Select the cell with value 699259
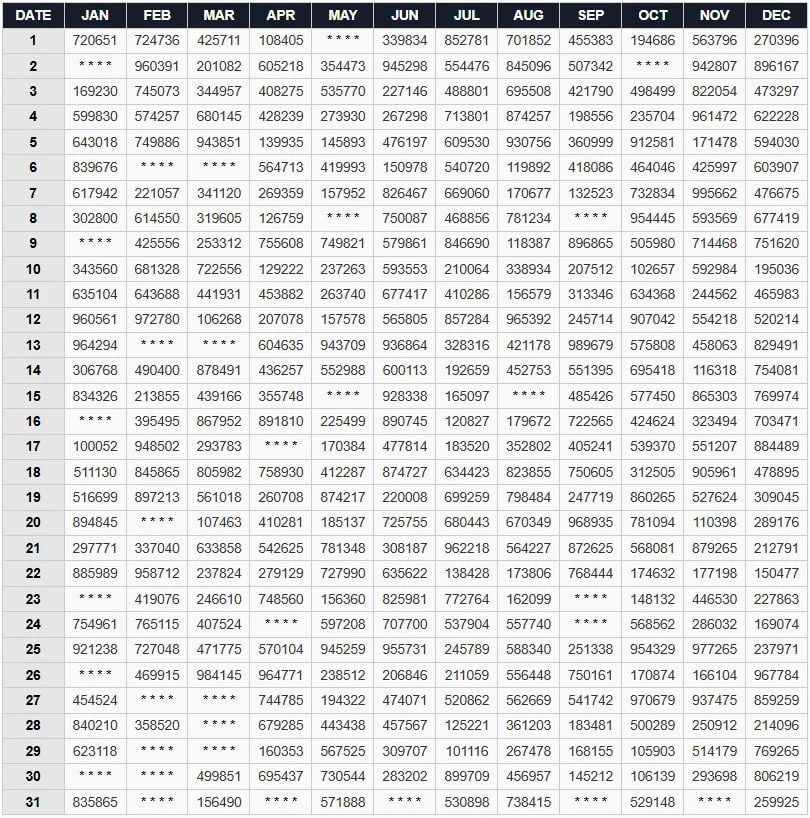 467,498
